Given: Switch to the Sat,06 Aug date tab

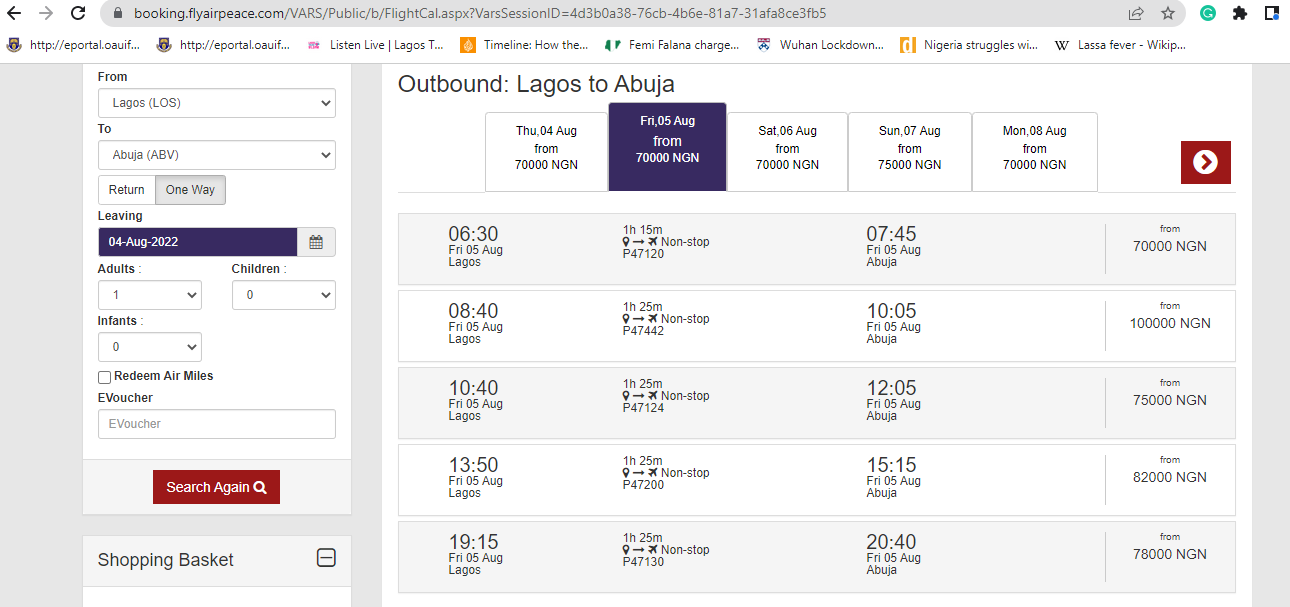Looking at the screenshot, I should point(787,151).
